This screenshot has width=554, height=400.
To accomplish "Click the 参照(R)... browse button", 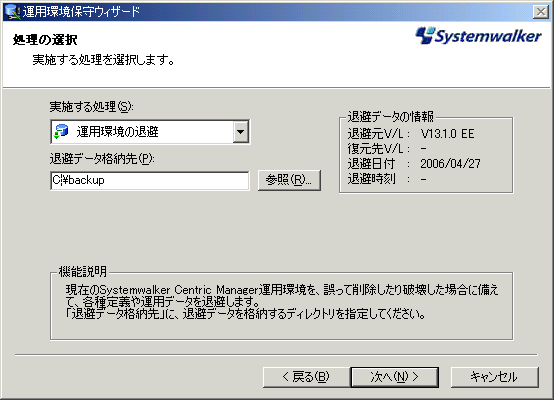I will tap(289, 180).
